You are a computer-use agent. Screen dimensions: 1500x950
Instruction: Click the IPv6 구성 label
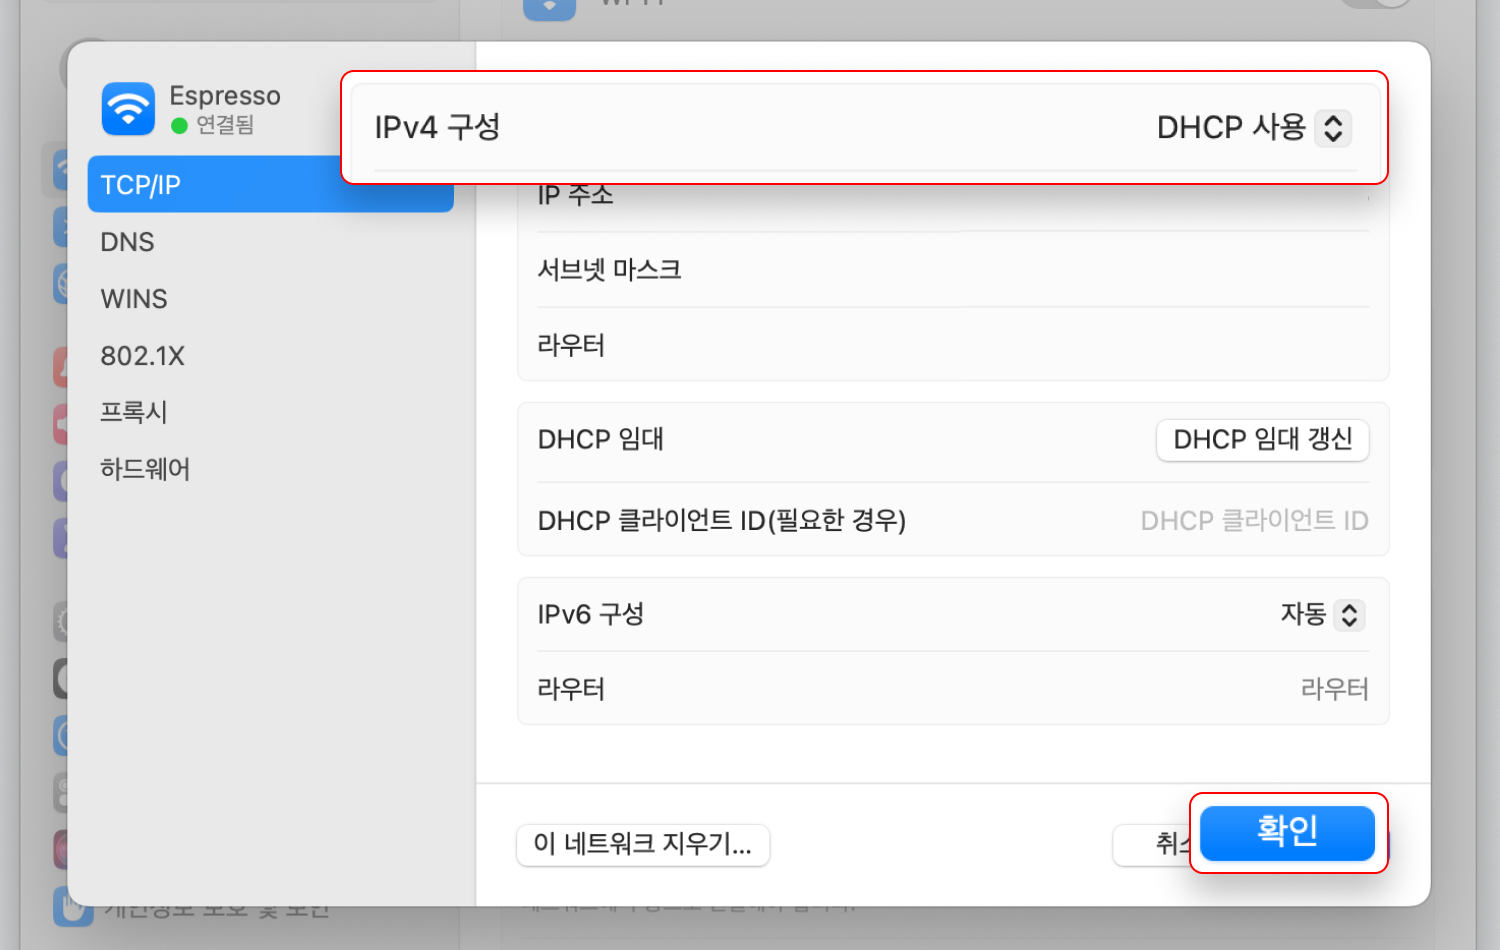(x=590, y=614)
